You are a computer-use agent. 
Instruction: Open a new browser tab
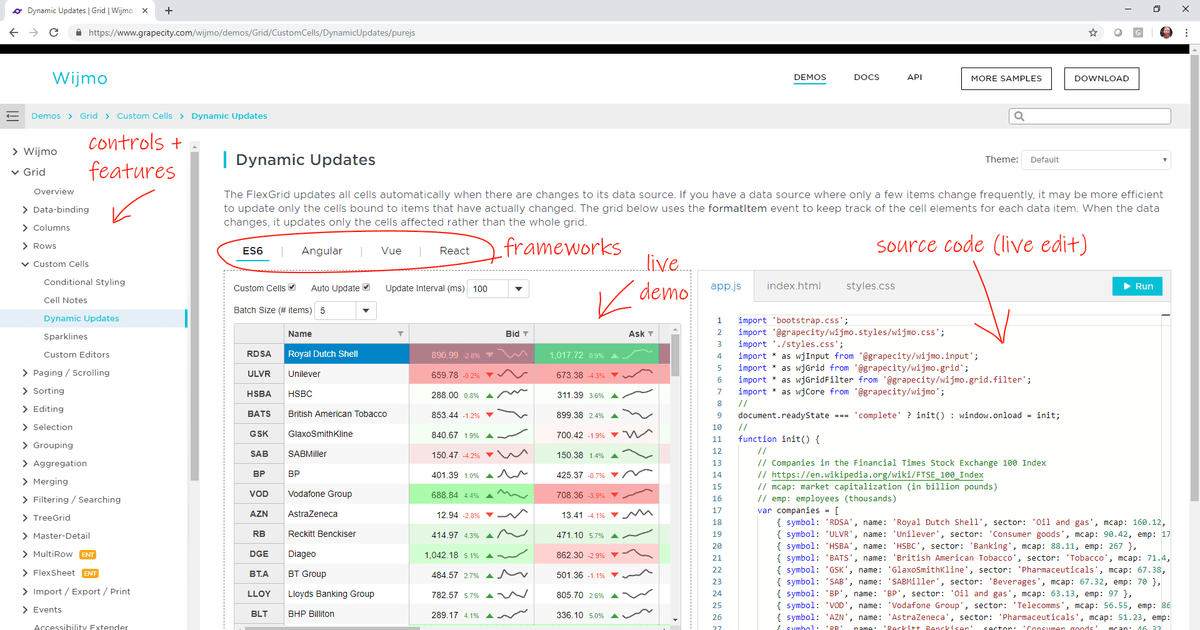168,10
